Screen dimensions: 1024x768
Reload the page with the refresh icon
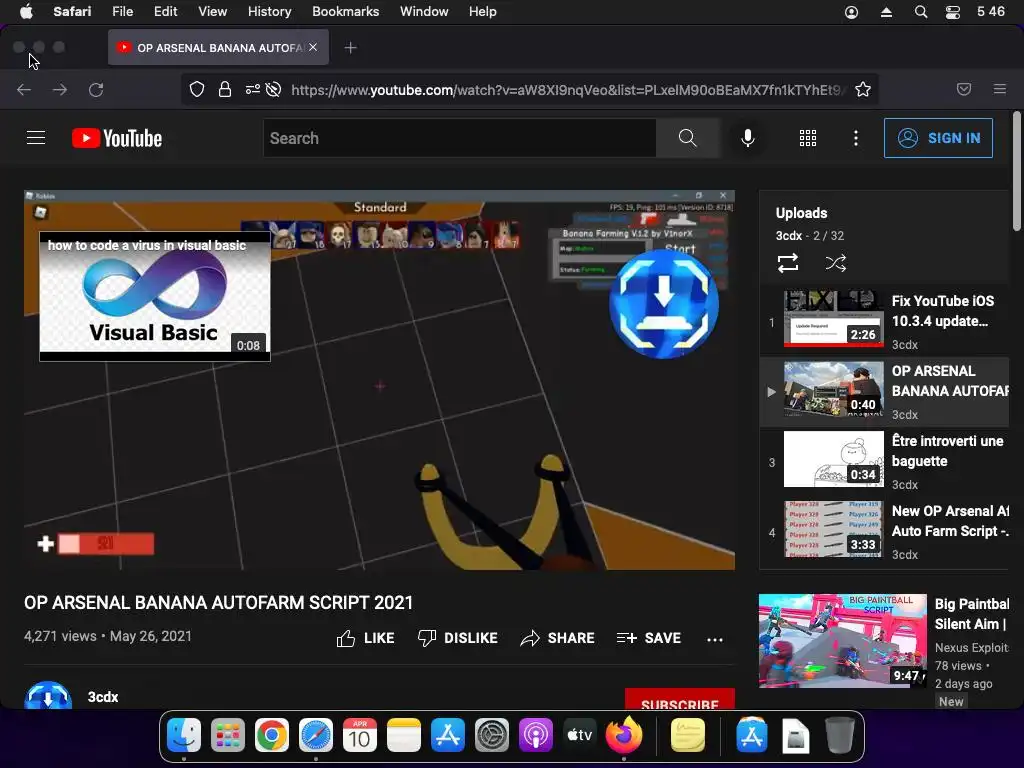coord(96,89)
